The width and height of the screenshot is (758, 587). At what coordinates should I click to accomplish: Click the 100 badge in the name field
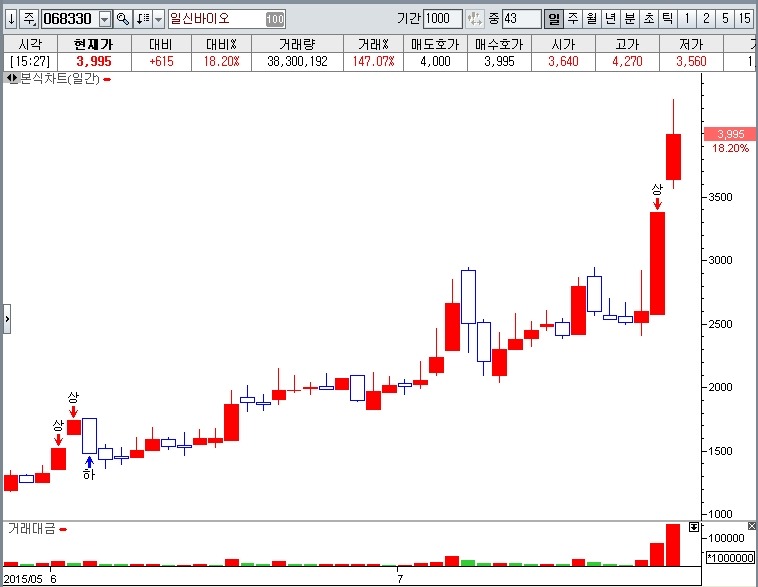(275, 19)
